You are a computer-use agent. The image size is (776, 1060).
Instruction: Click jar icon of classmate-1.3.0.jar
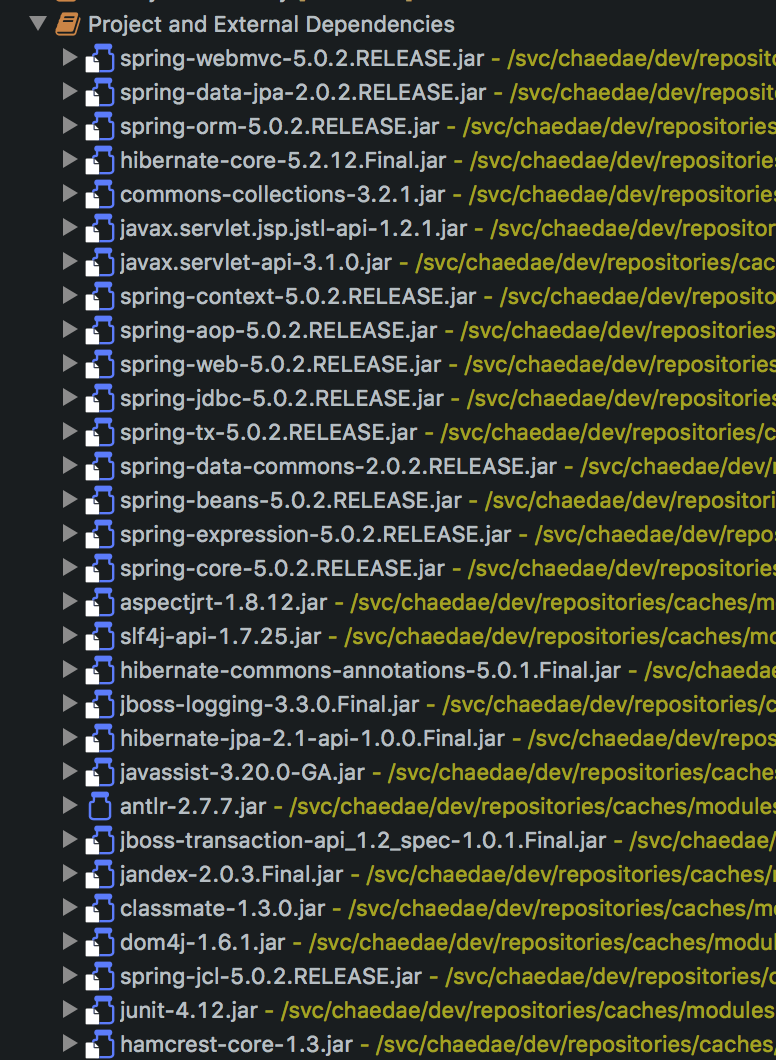point(100,908)
